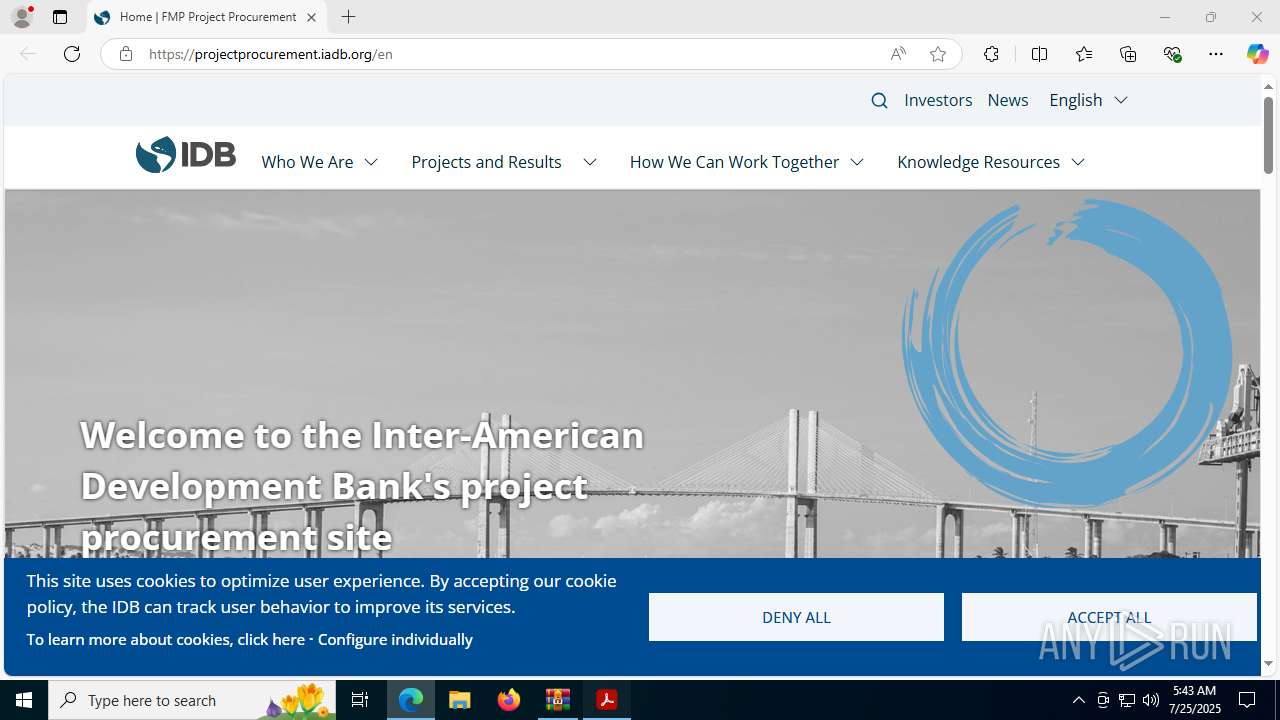Open the Windows Start menu
The height and width of the screenshot is (720, 1280).
pyautogui.click(x=24, y=700)
